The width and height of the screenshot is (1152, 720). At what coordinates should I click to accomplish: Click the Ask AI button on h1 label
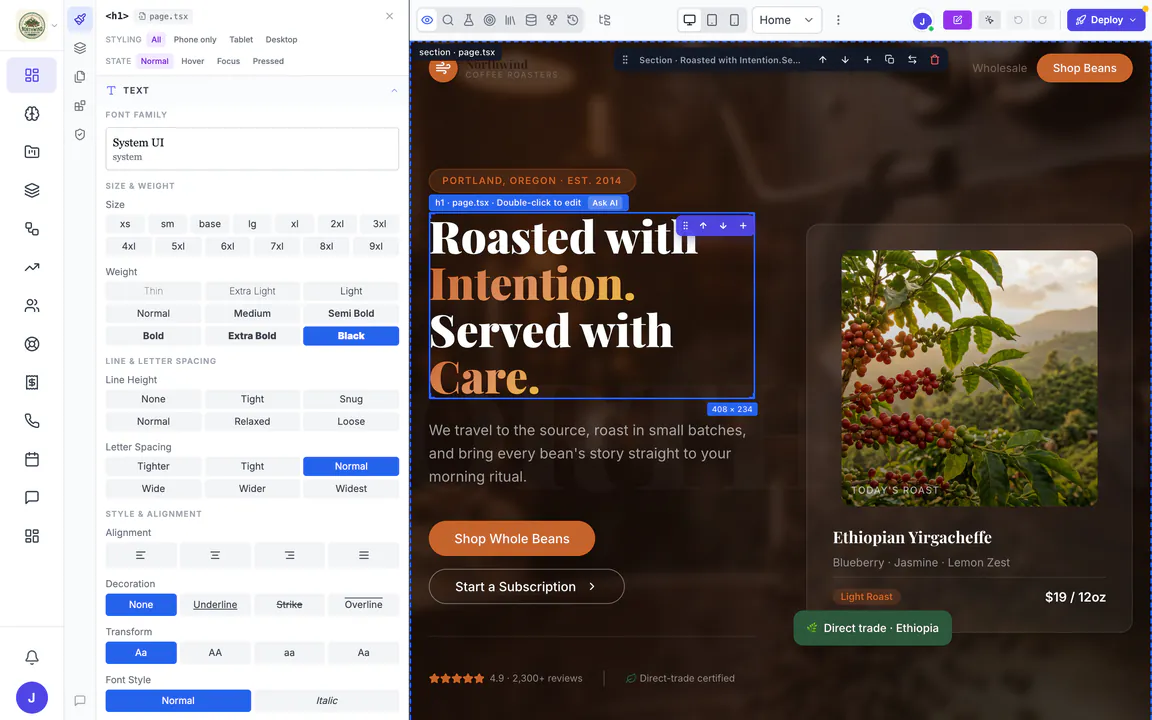[x=605, y=203]
